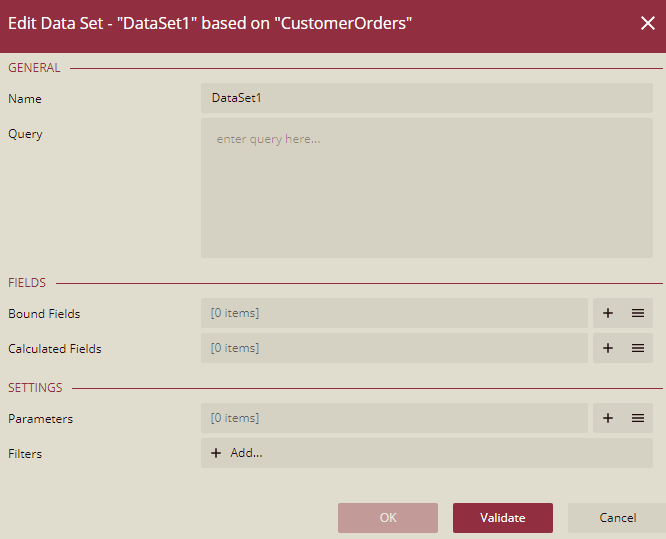Close the Edit Data Set dialog
The height and width of the screenshot is (539, 666).
(x=648, y=23)
